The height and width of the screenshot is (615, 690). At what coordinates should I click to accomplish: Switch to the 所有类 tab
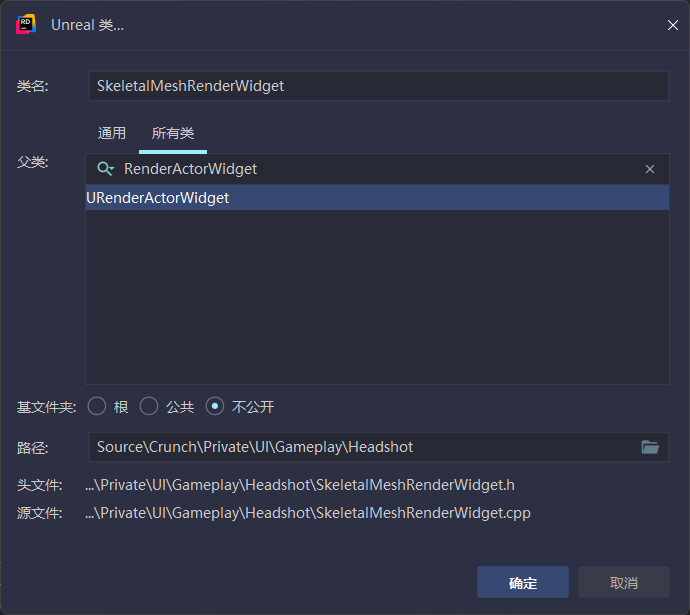173,133
